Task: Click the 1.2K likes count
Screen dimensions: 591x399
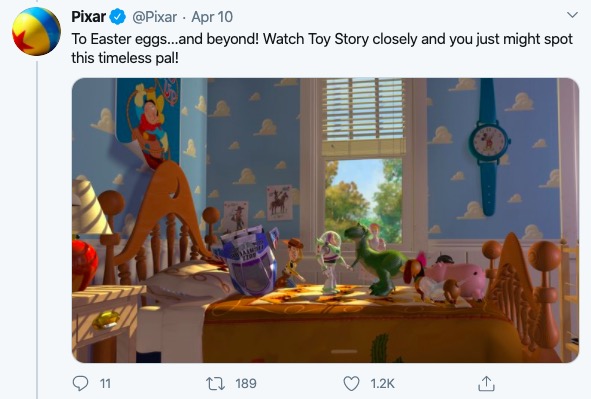Action: tap(382, 384)
